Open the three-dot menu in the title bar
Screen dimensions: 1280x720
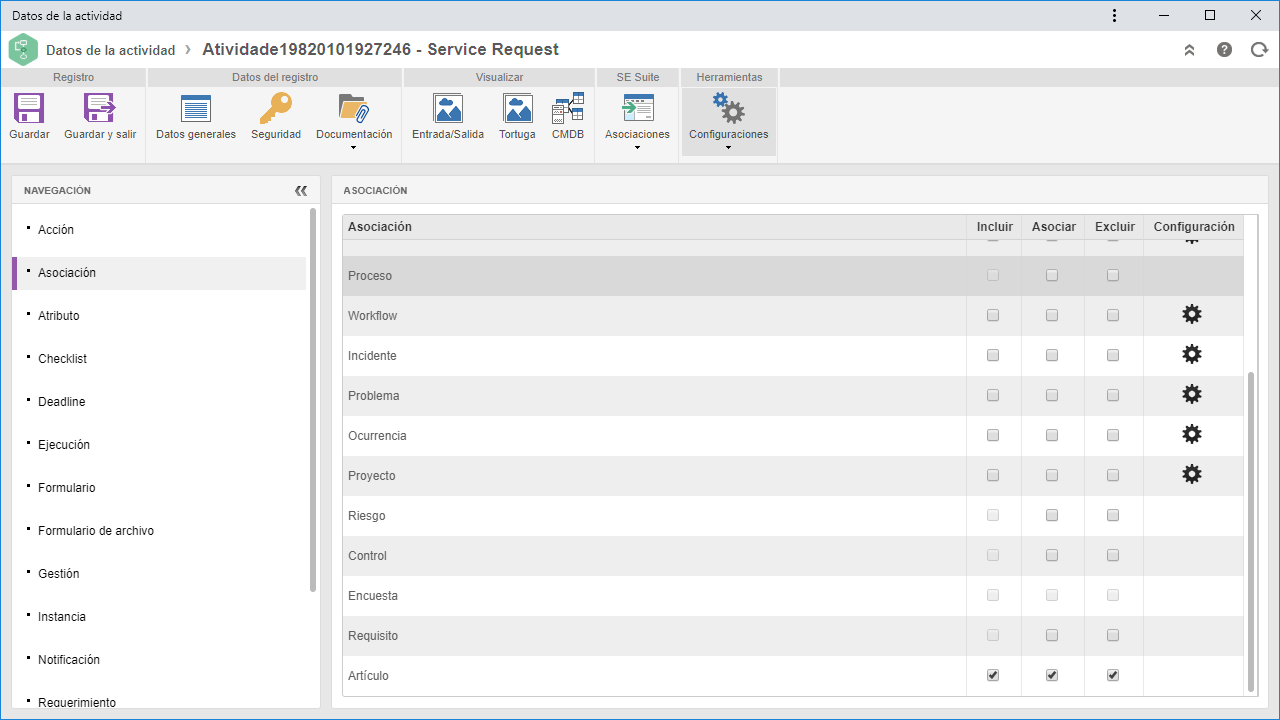[x=1115, y=15]
